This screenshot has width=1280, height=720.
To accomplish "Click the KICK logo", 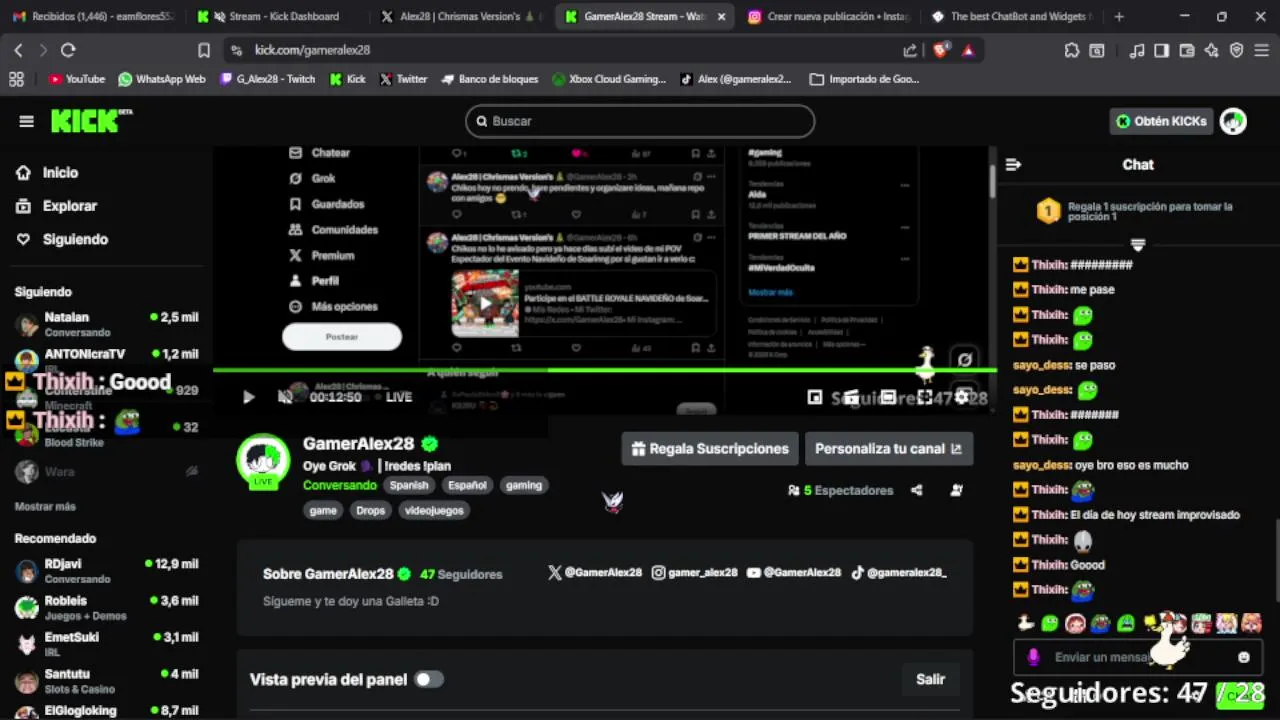I will click(x=91, y=120).
